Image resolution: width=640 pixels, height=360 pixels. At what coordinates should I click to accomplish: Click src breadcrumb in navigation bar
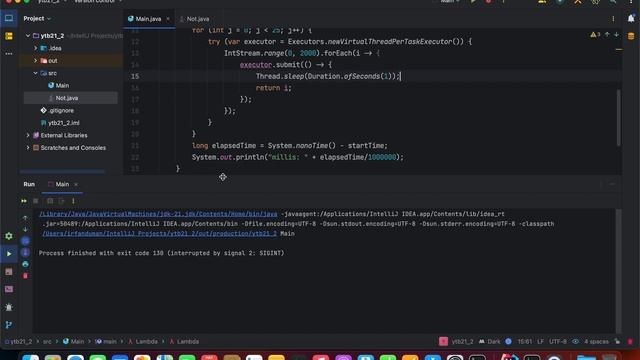click(47, 342)
